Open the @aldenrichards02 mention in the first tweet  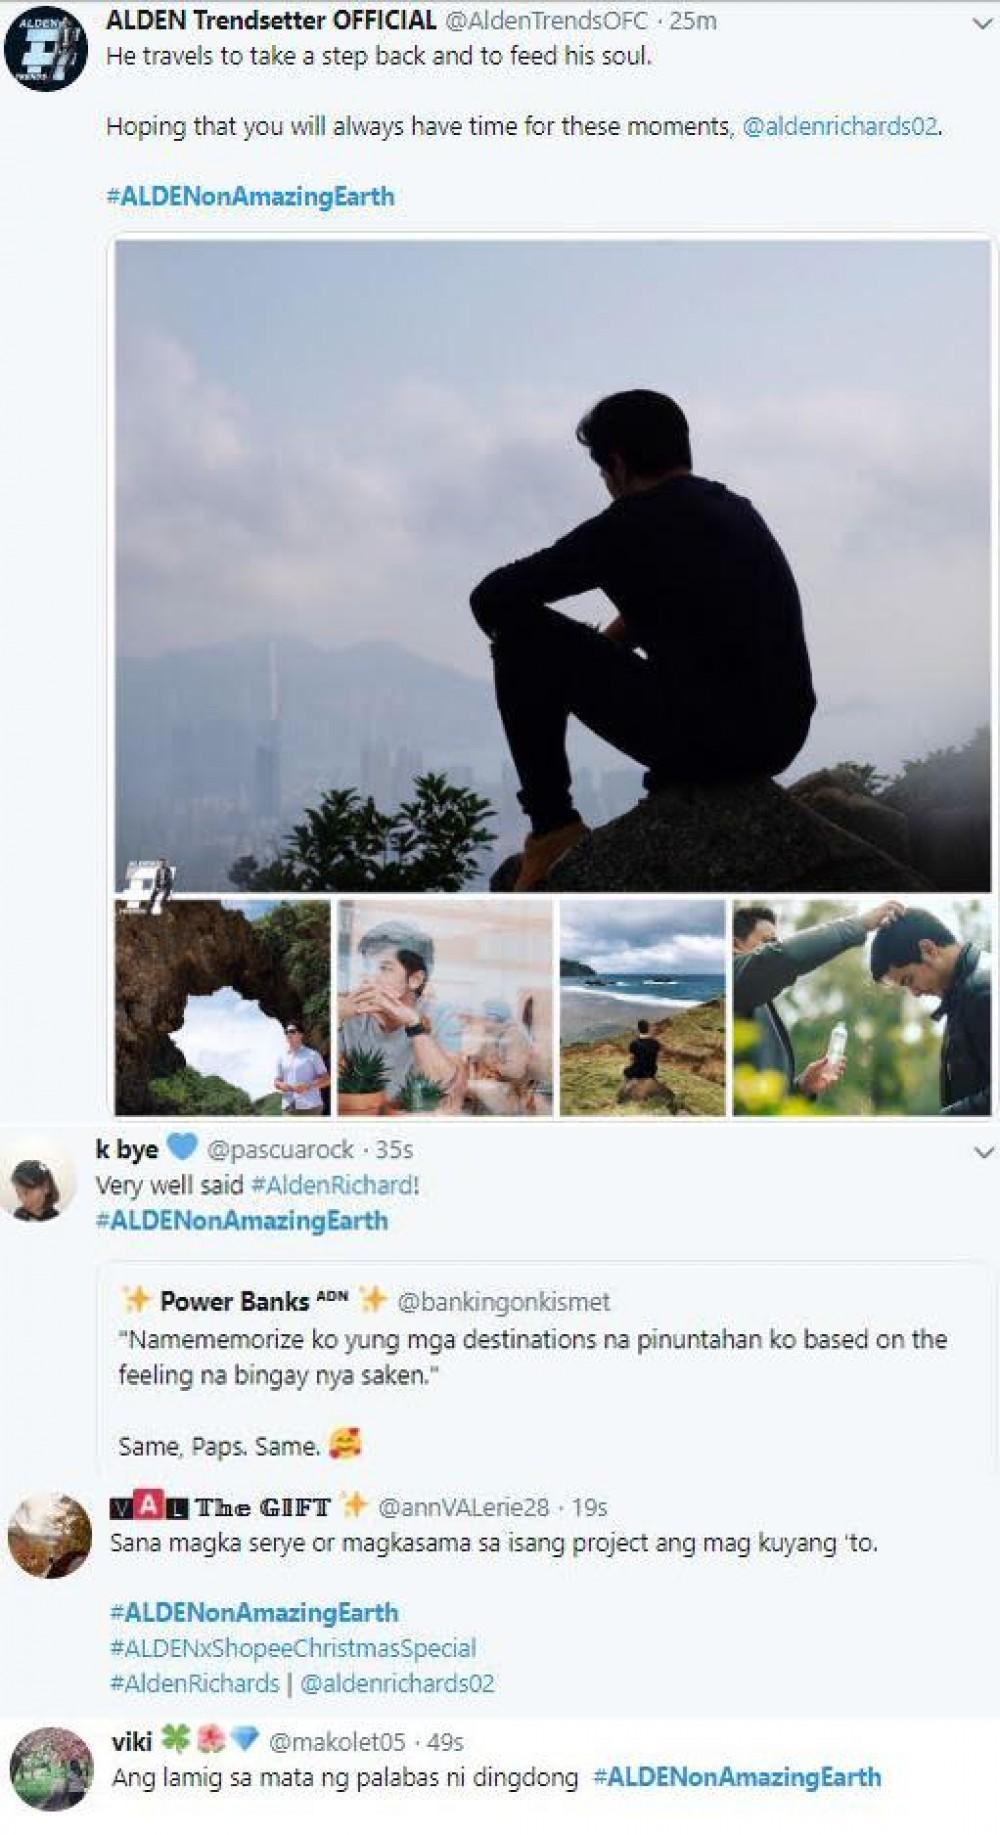coord(840,127)
